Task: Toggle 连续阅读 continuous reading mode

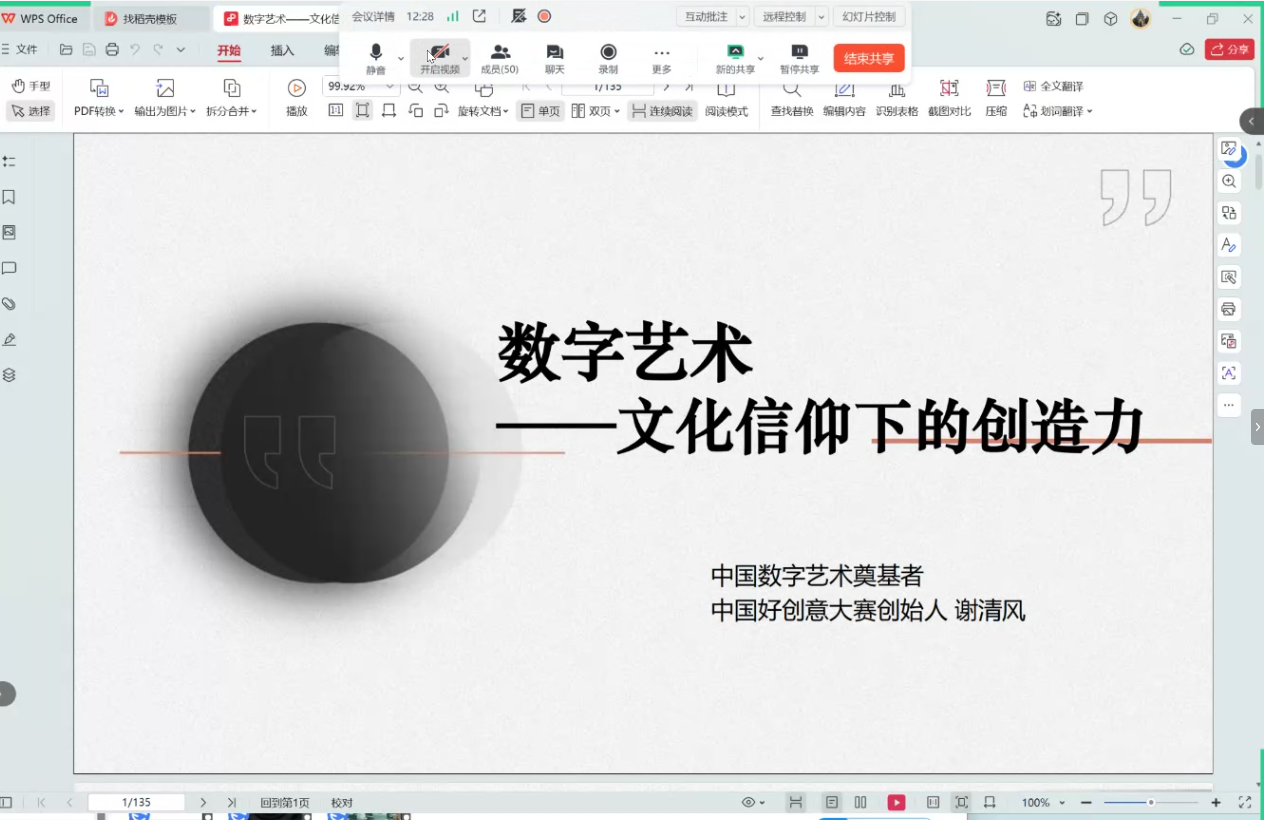Action: [662, 111]
